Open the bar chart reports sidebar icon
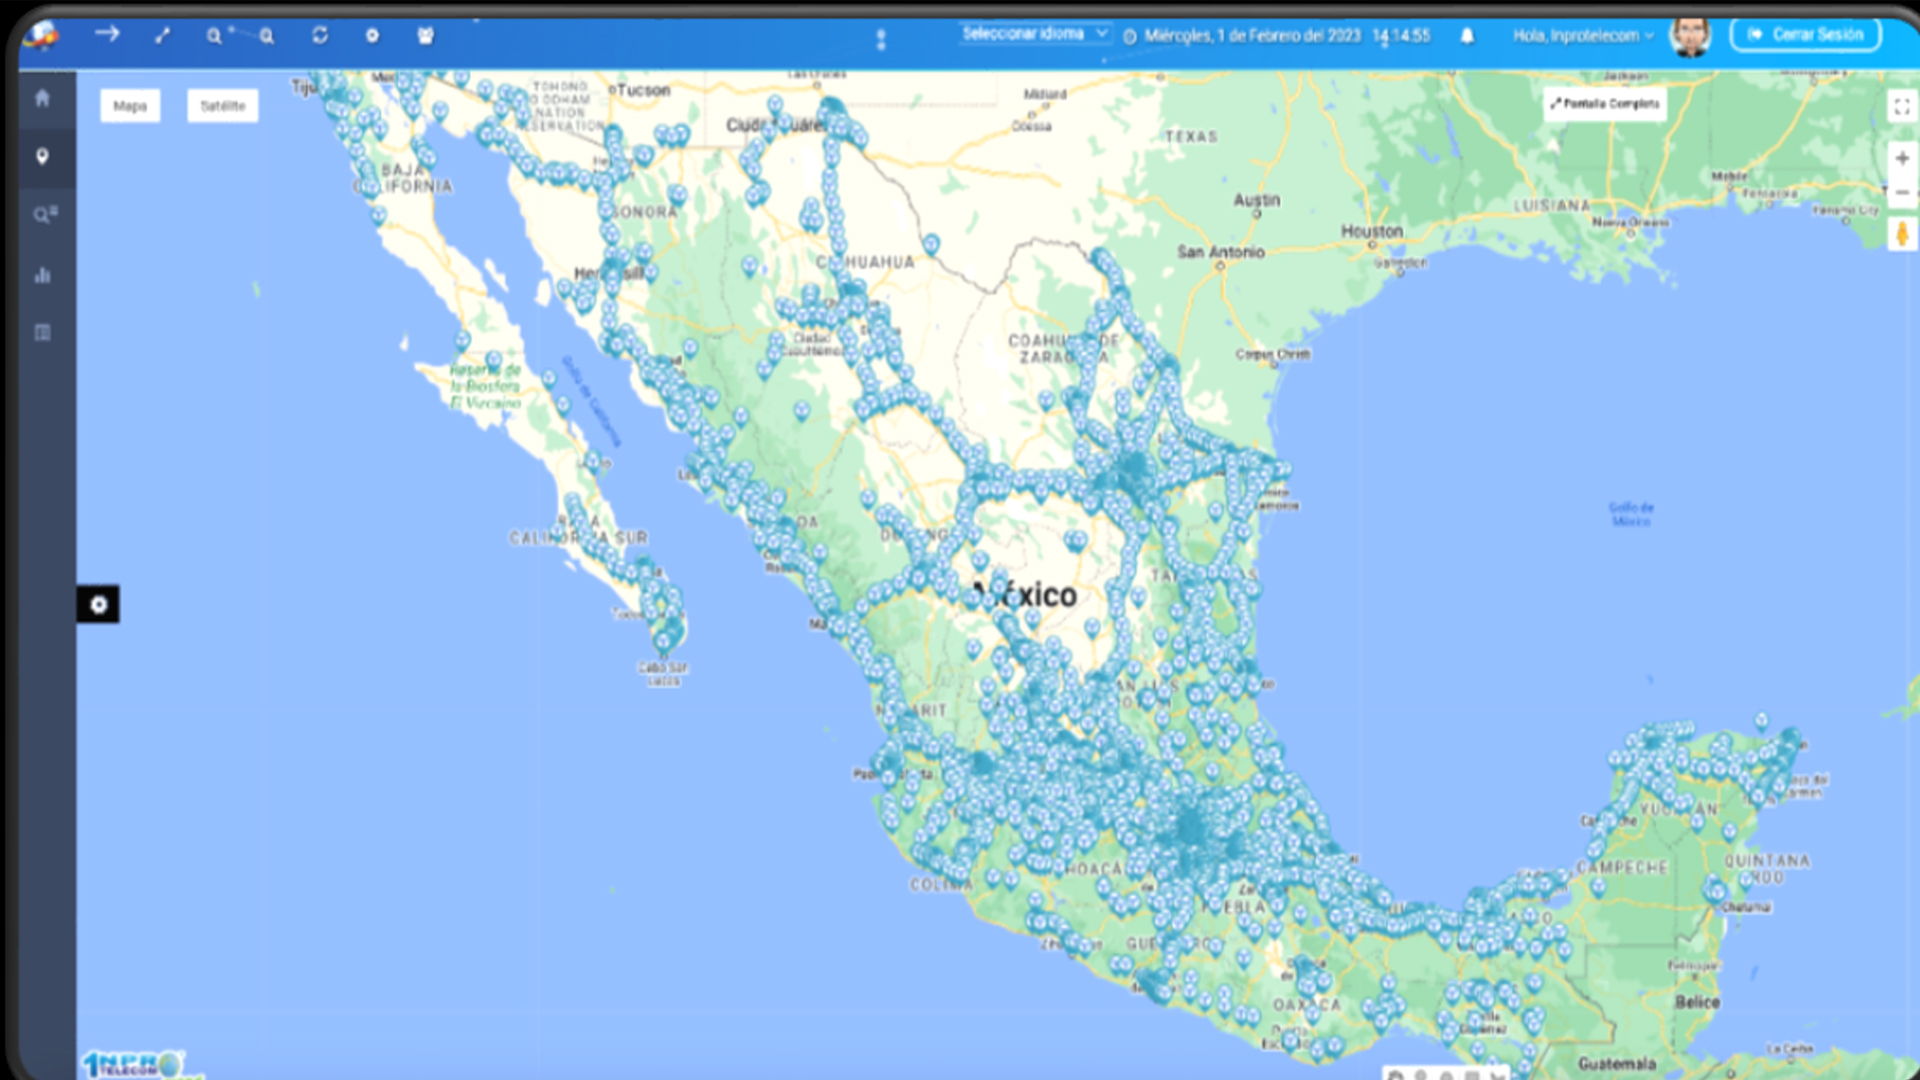 (x=42, y=275)
